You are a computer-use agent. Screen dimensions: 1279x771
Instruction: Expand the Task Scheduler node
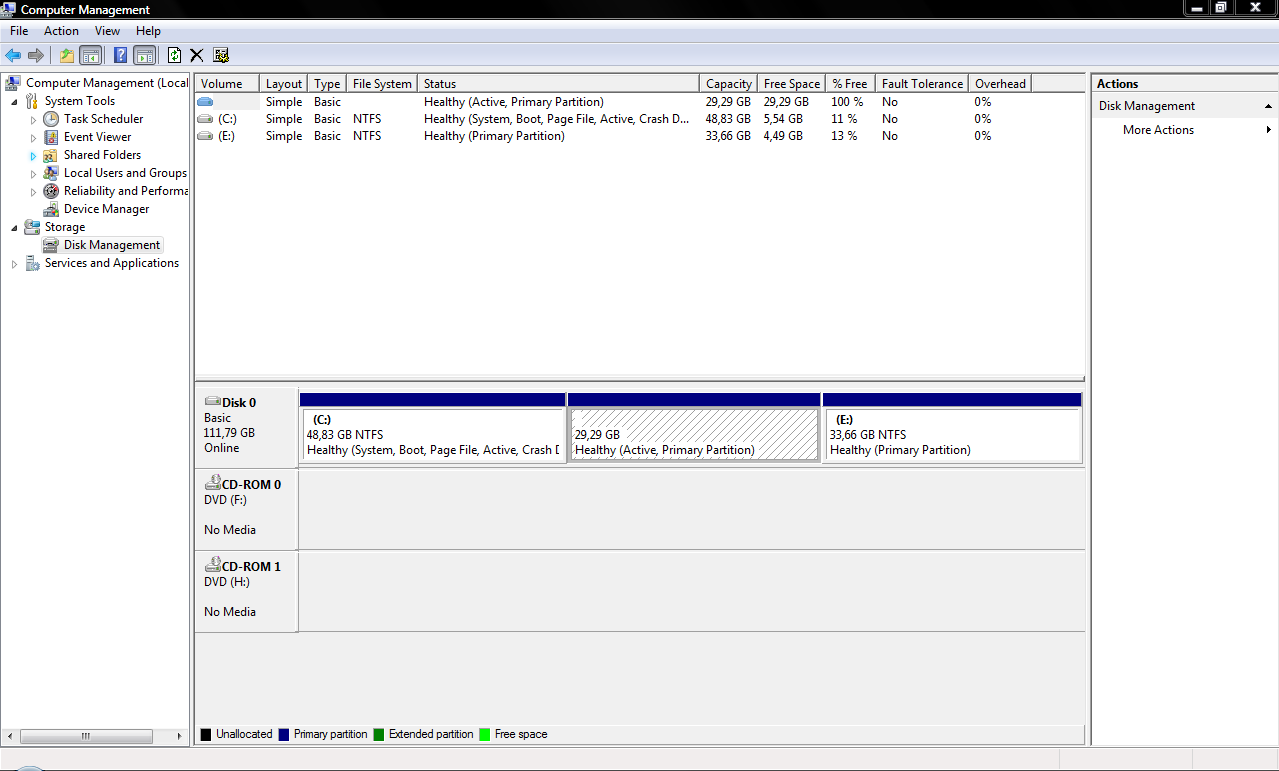coord(33,120)
